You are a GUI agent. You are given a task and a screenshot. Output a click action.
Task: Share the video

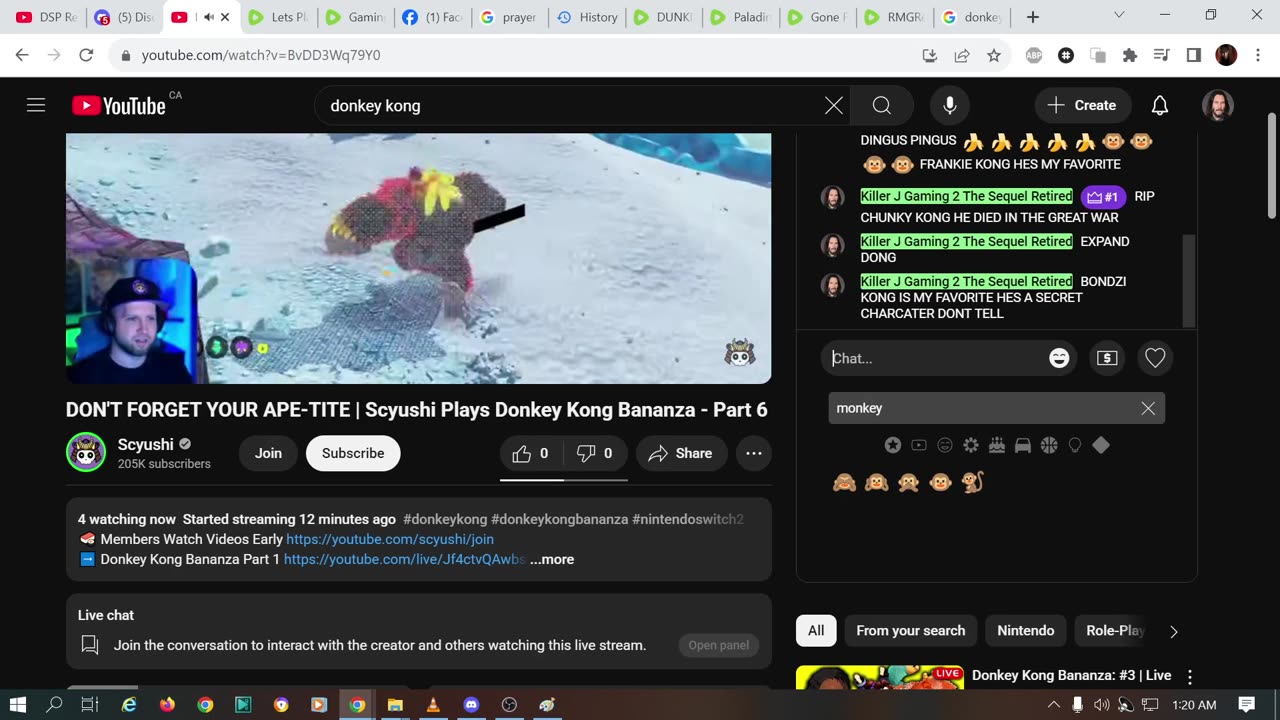(x=681, y=453)
